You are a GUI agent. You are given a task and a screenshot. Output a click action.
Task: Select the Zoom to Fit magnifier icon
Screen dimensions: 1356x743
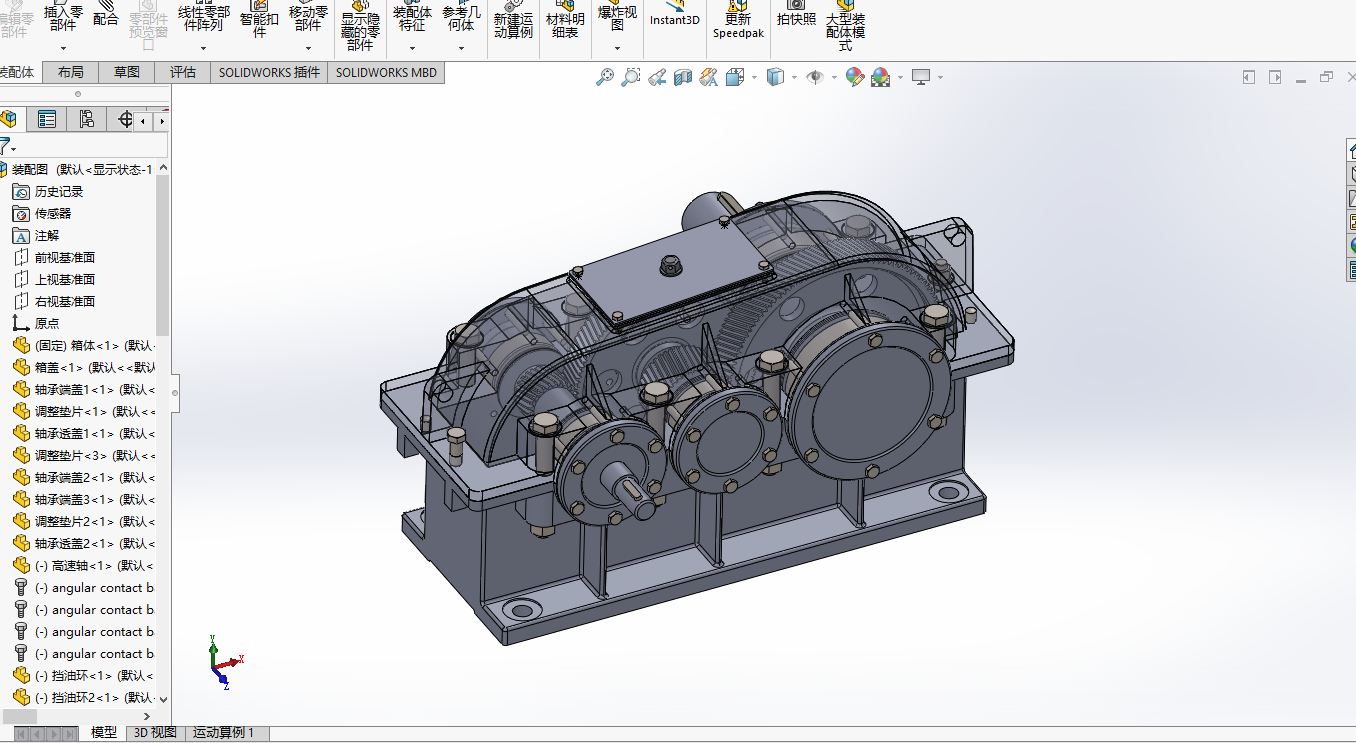pos(604,76)
